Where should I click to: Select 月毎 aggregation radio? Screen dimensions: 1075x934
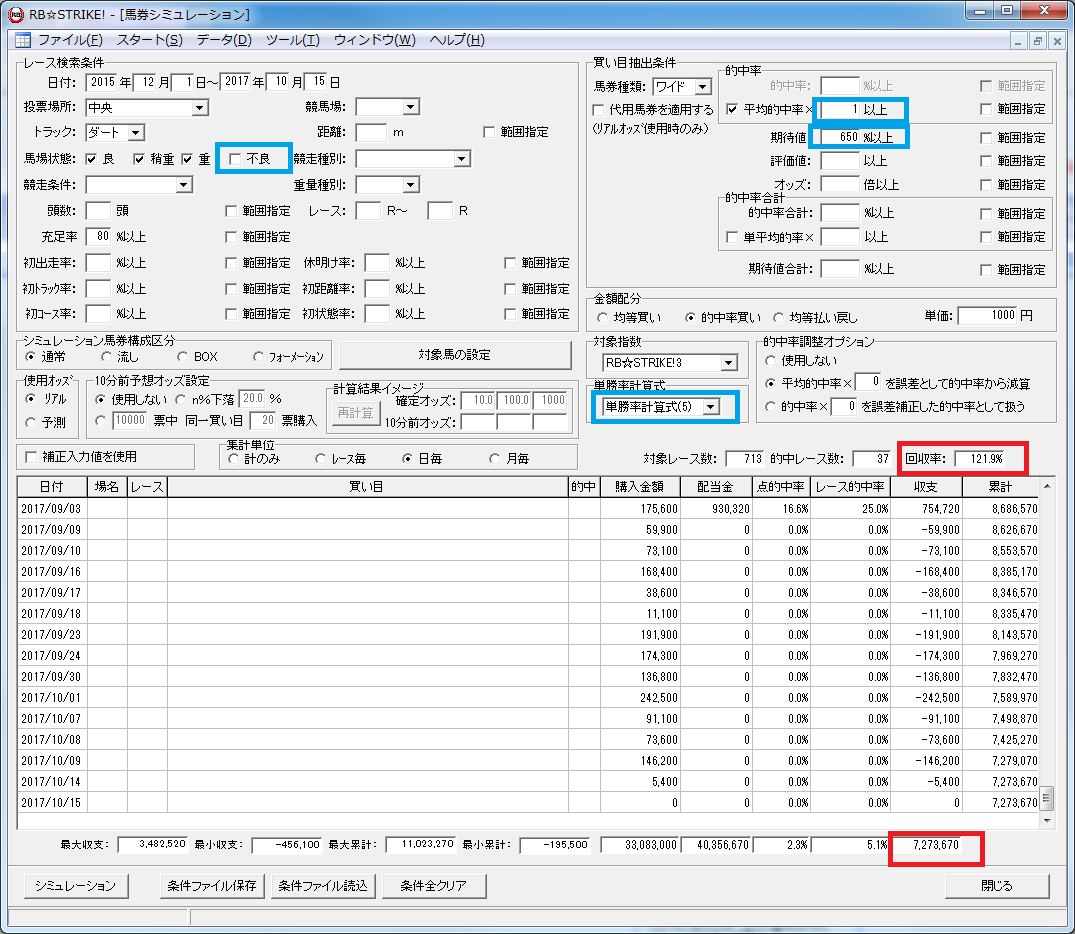pos(494,459)
